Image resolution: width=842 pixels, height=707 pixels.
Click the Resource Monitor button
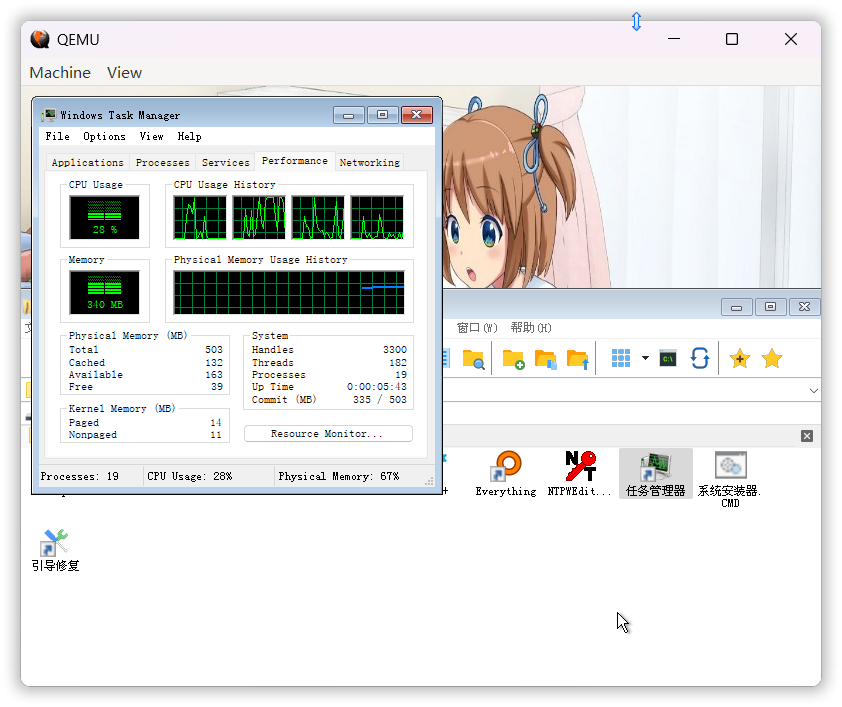[328, 434]
